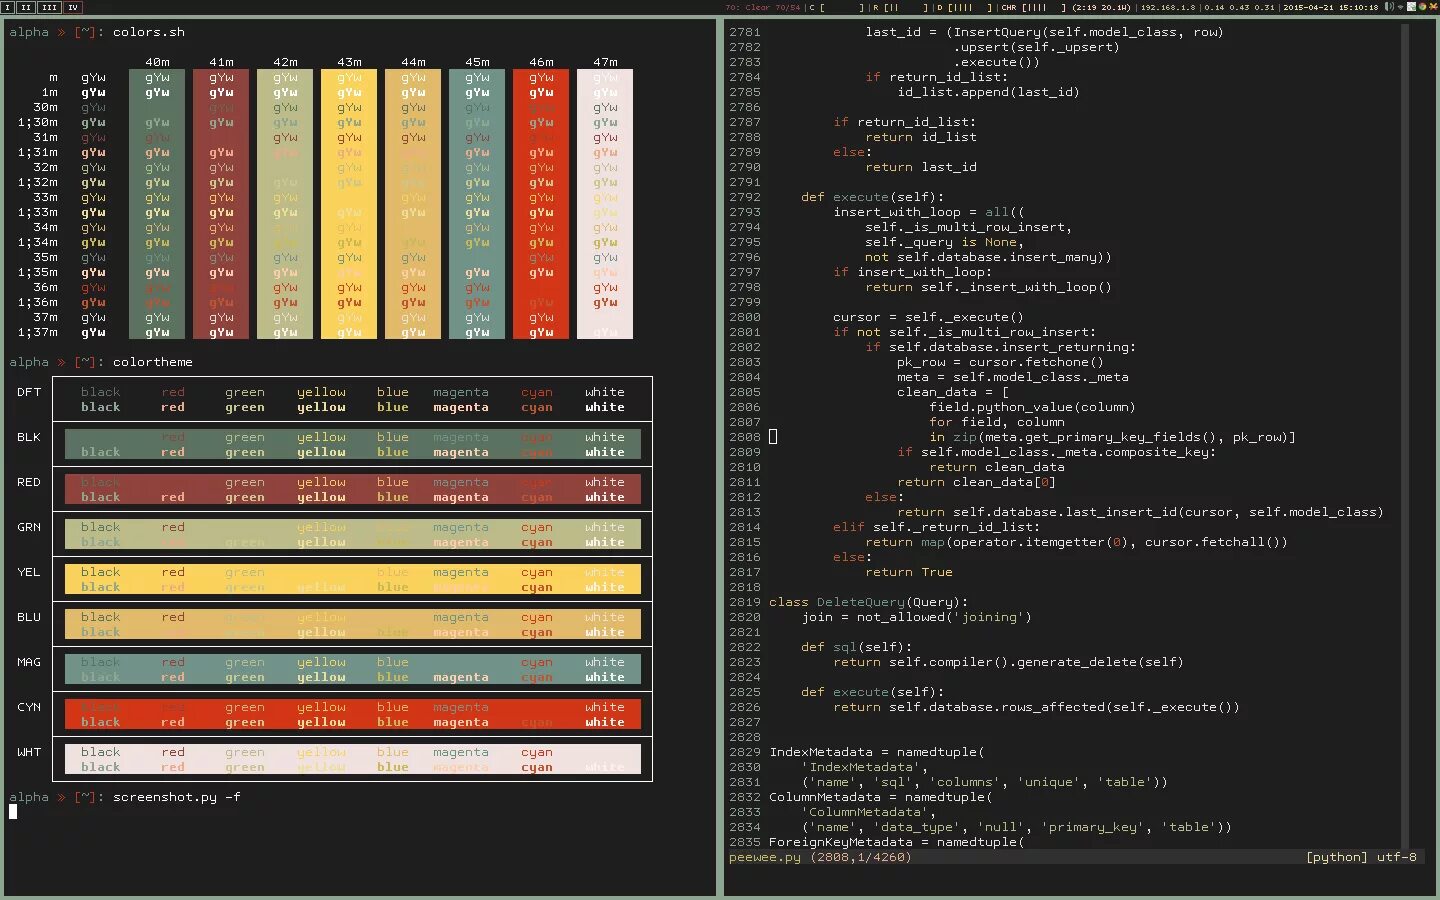
Task: Click the C usage meter in top bar
Action: pyautogui.click(x=836, y=7)
